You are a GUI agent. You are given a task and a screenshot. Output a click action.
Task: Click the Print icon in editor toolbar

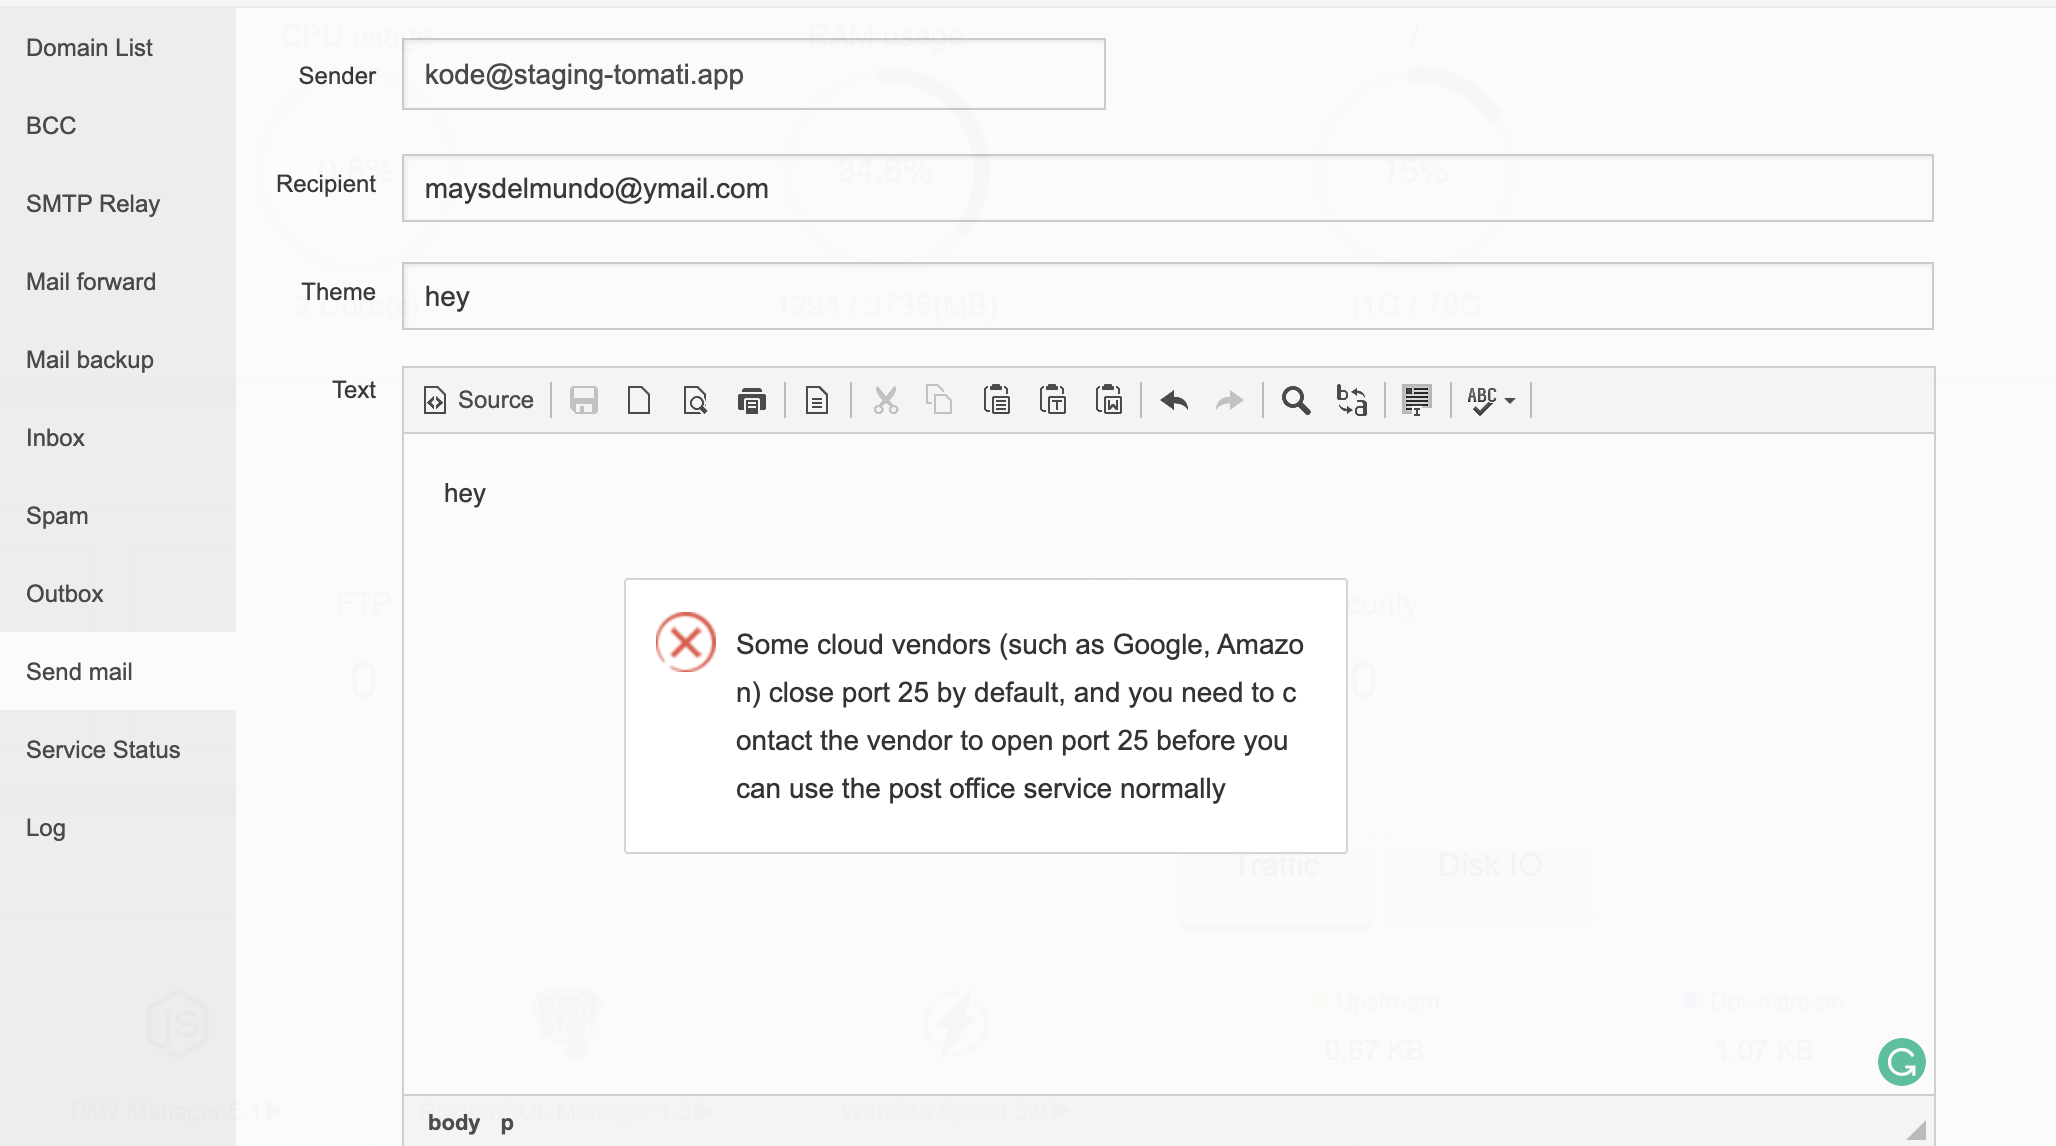click(x=751, y=400)
